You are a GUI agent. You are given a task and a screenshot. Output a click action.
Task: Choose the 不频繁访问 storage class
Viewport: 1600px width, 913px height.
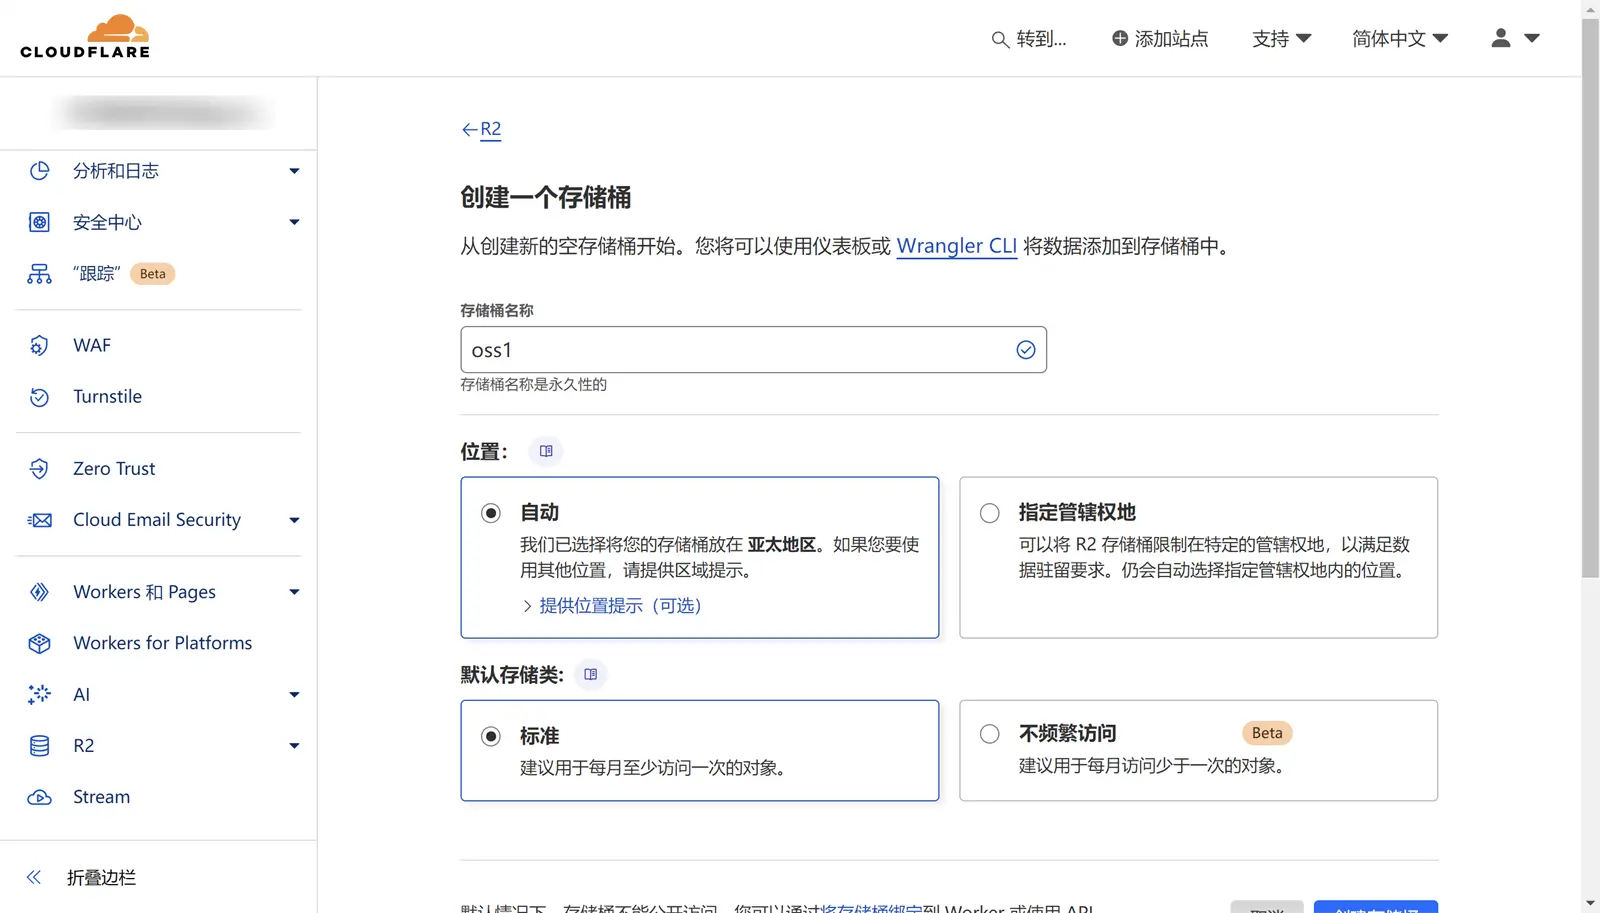tap(990, 734)
